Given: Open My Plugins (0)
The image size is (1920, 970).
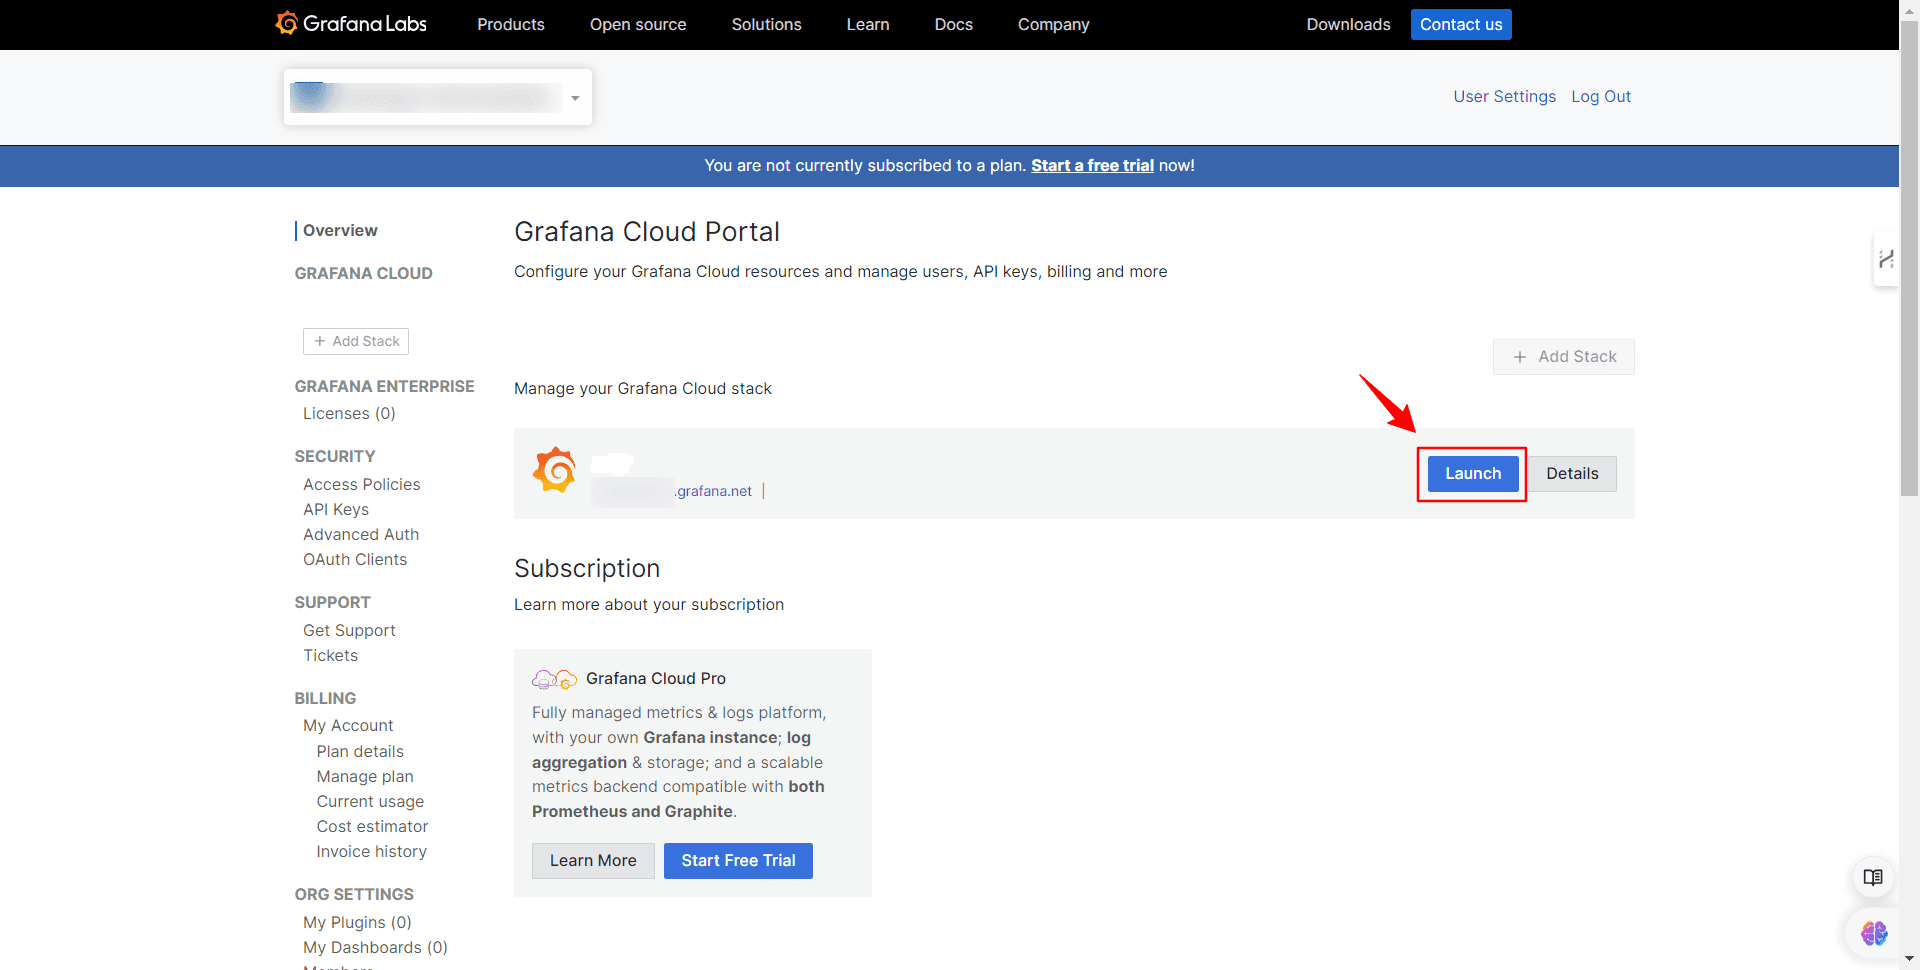Looking at the screenshot, I should 357,922.
